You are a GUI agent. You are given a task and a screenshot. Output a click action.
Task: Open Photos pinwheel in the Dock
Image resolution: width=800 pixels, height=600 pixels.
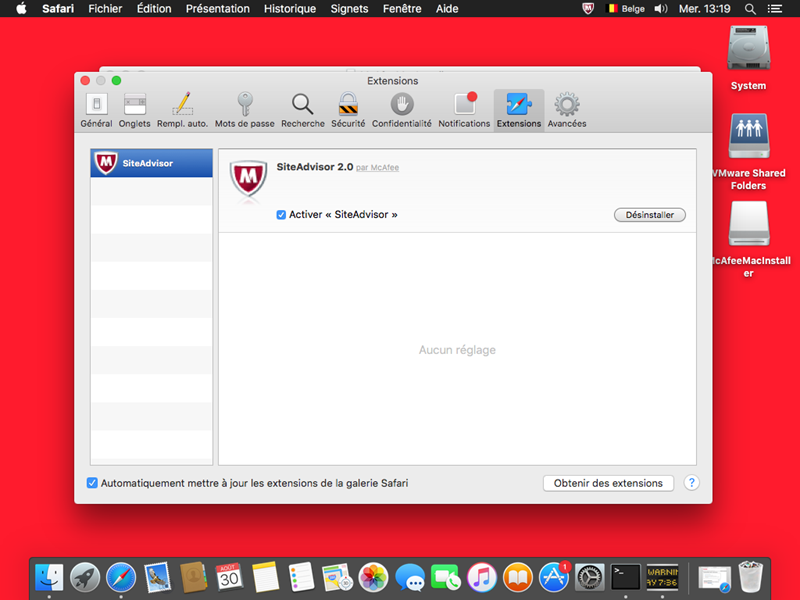click(373, 578)
